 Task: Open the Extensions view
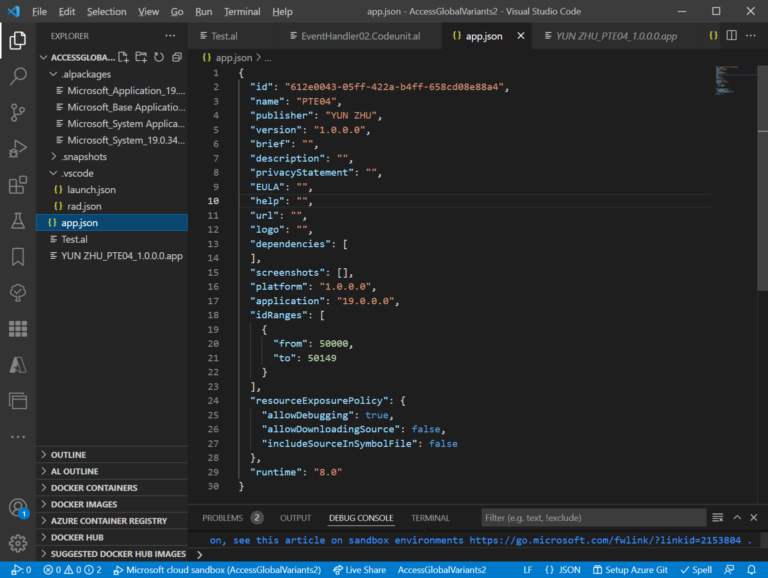point(17,185)
